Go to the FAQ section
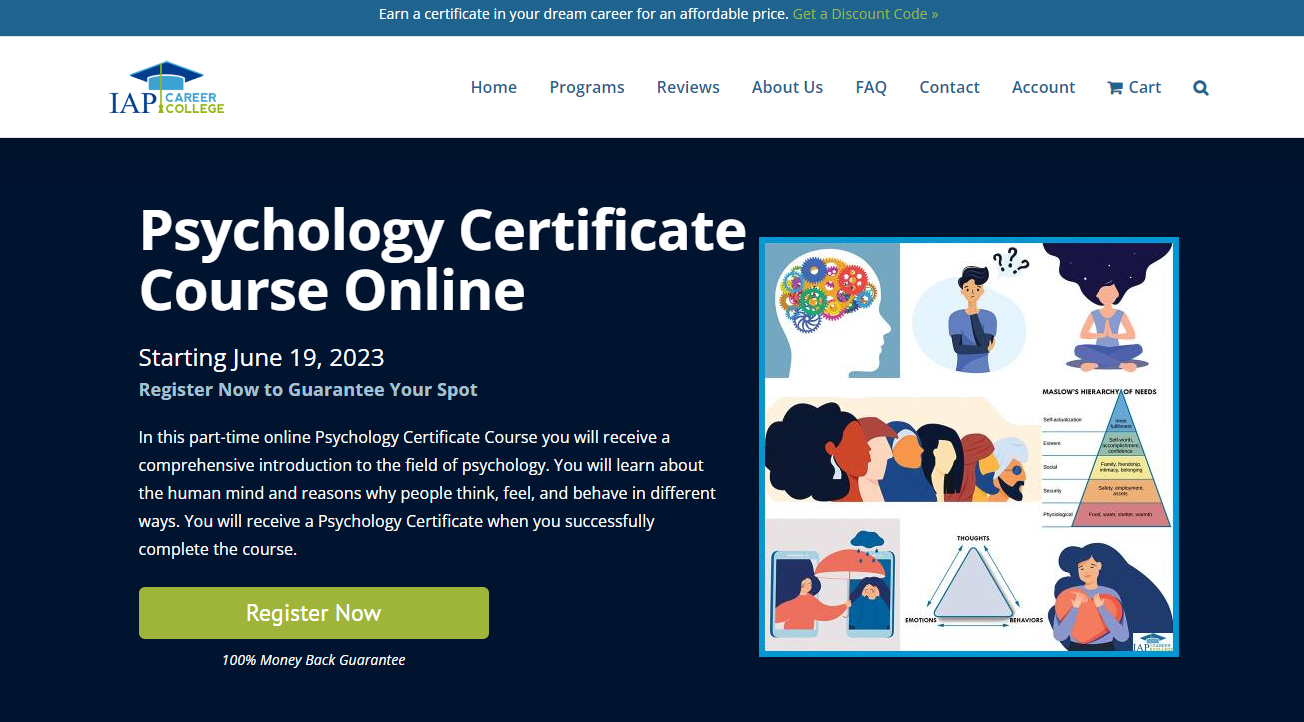1304x722 pixels. (x=871, y=87)
